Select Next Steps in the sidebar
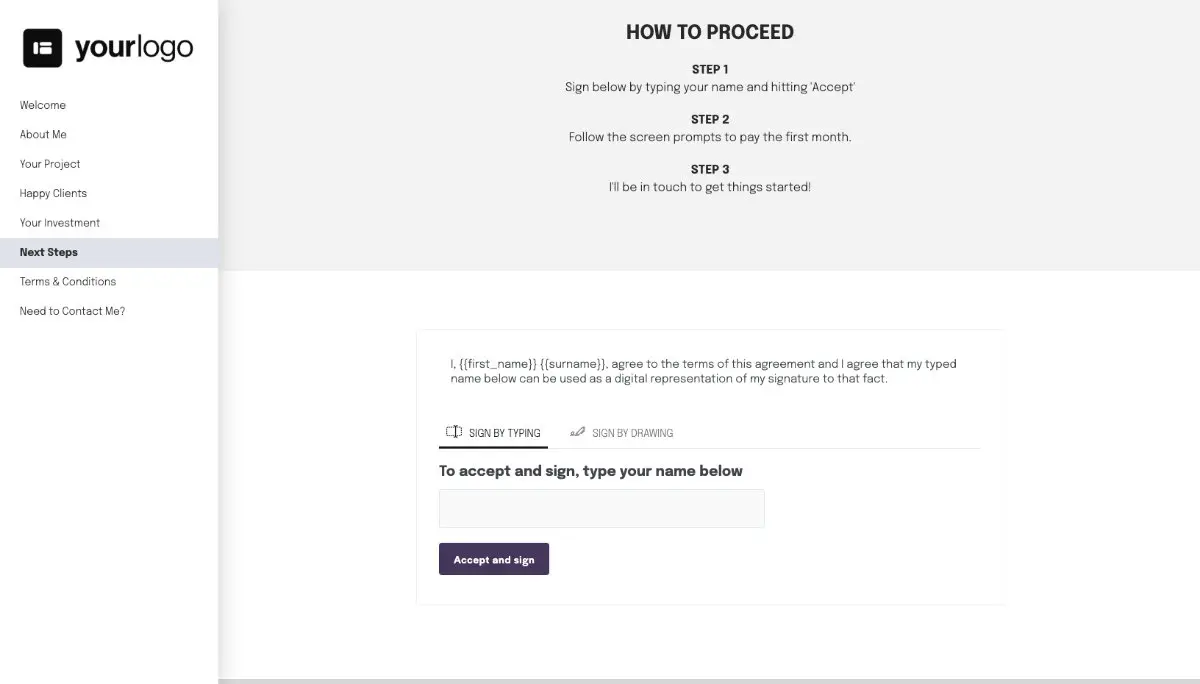This screenshot has height=684, width=1200. 48,252
